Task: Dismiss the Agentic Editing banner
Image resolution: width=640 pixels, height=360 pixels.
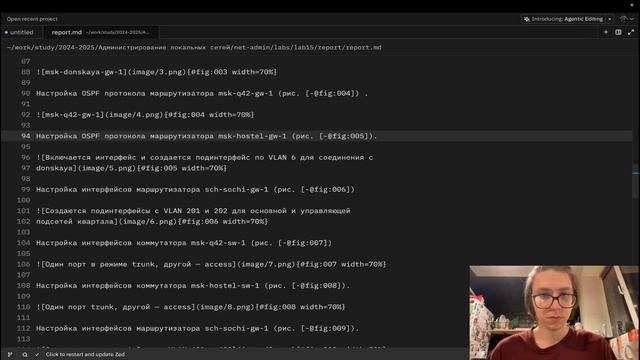Action: pyautogui.click(x=610, y=19)
